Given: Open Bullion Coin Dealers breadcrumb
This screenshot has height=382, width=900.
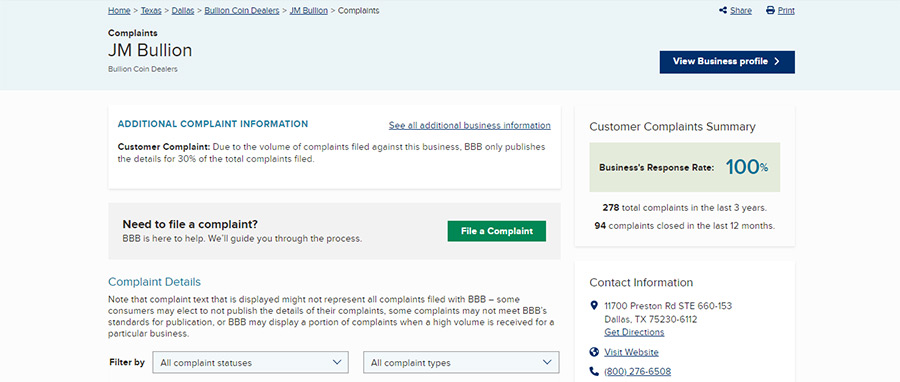Looking at the screenshot, I should click(242, 10).
